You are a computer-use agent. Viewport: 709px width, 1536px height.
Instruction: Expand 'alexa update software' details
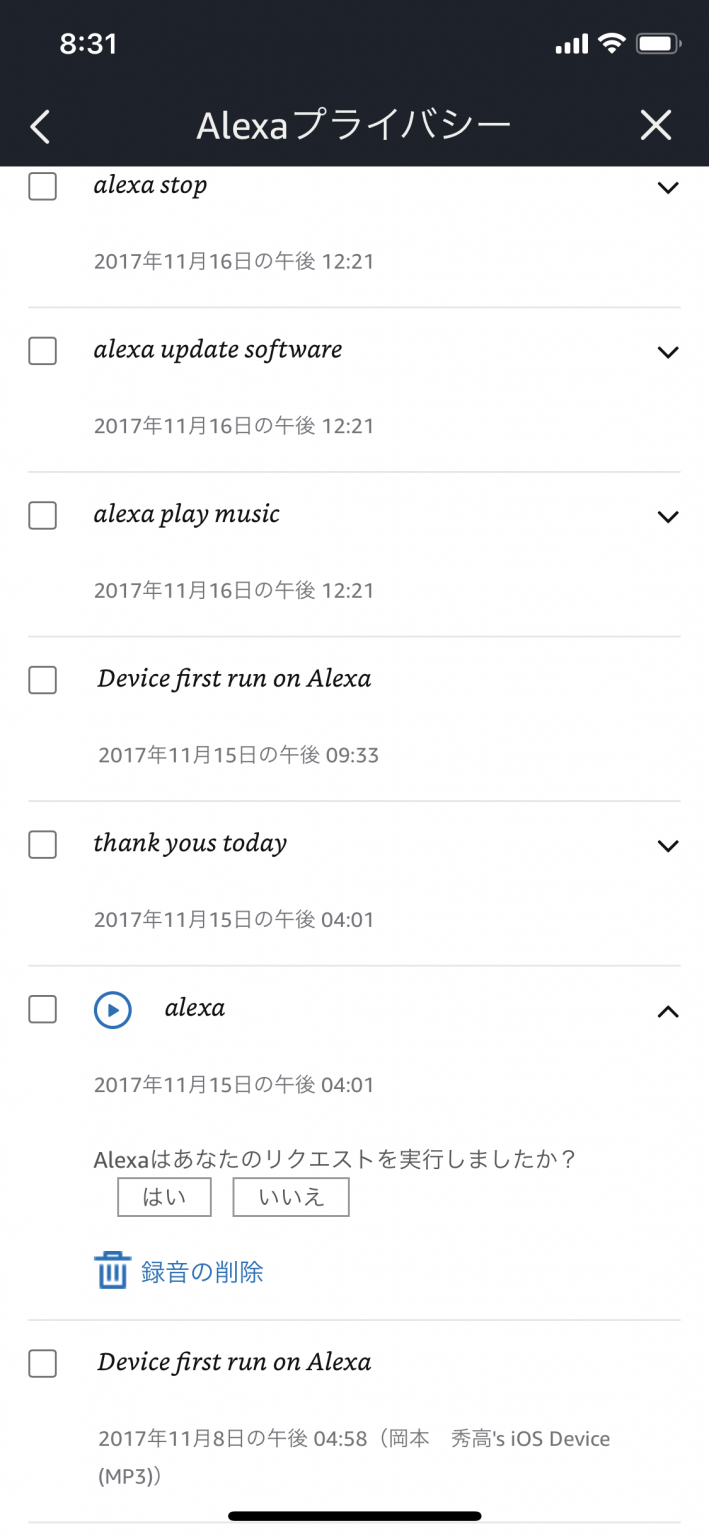pyautogui.click(x=667, y=352)
